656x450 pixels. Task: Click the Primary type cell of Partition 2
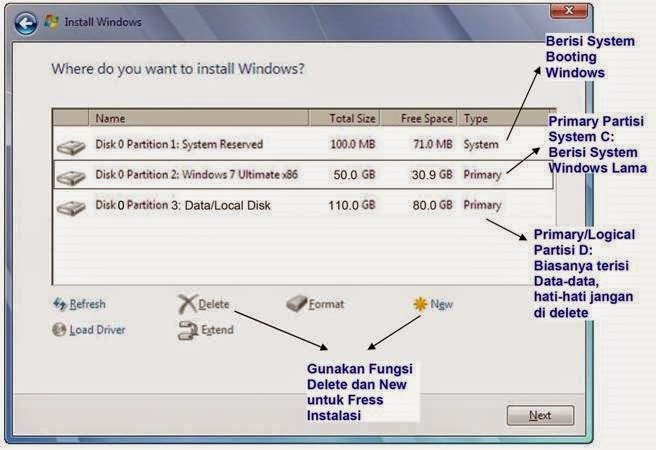coord(482,175)
